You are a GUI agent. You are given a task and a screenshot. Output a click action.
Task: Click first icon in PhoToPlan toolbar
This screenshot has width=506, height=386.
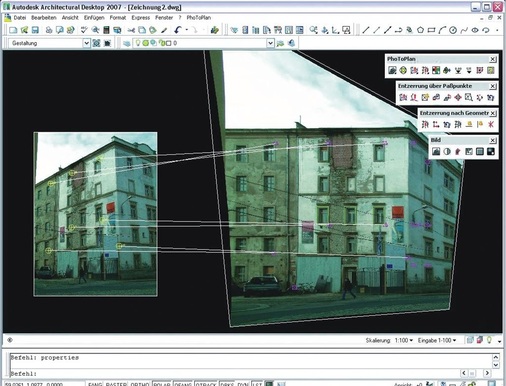point(392,70)
